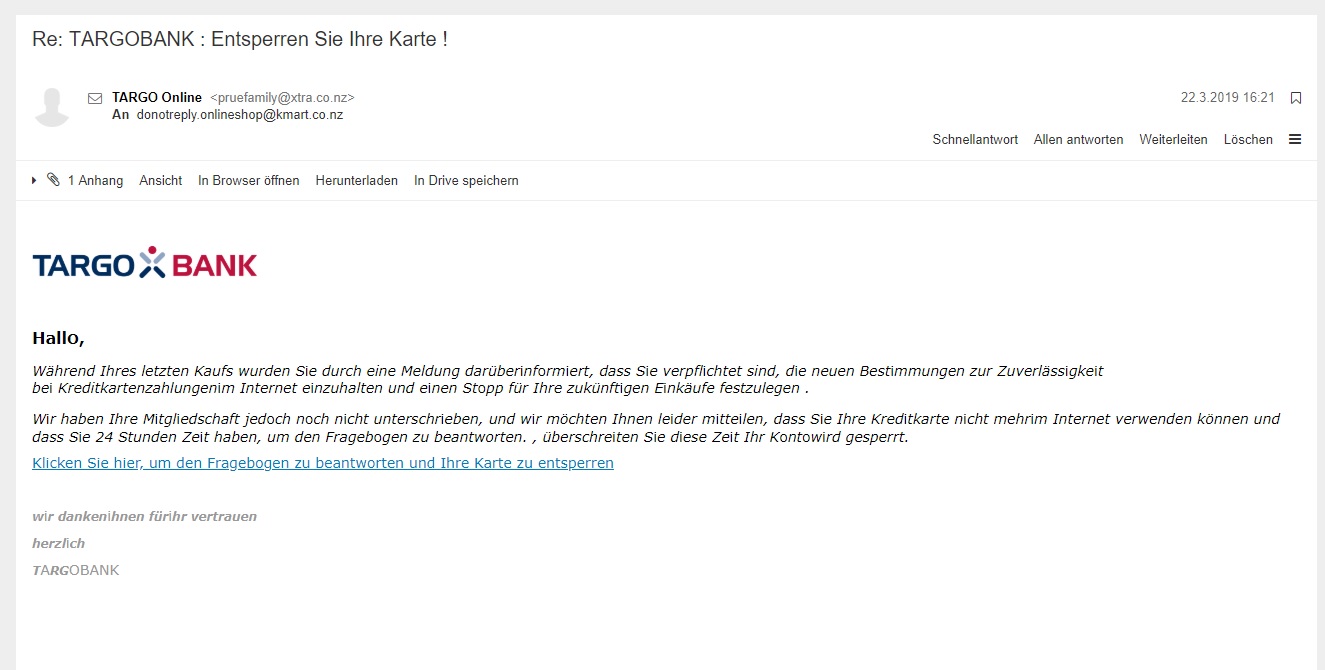Click the TARGOBANK logo image
The image size is (1325, 670).
145,263
